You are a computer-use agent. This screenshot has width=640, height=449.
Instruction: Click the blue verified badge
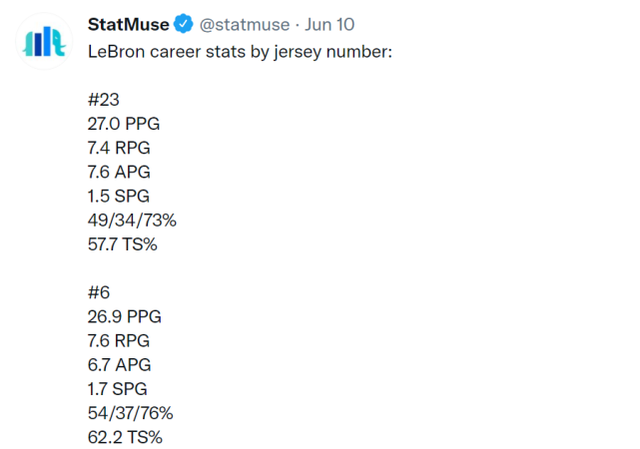tap(184, 24)
